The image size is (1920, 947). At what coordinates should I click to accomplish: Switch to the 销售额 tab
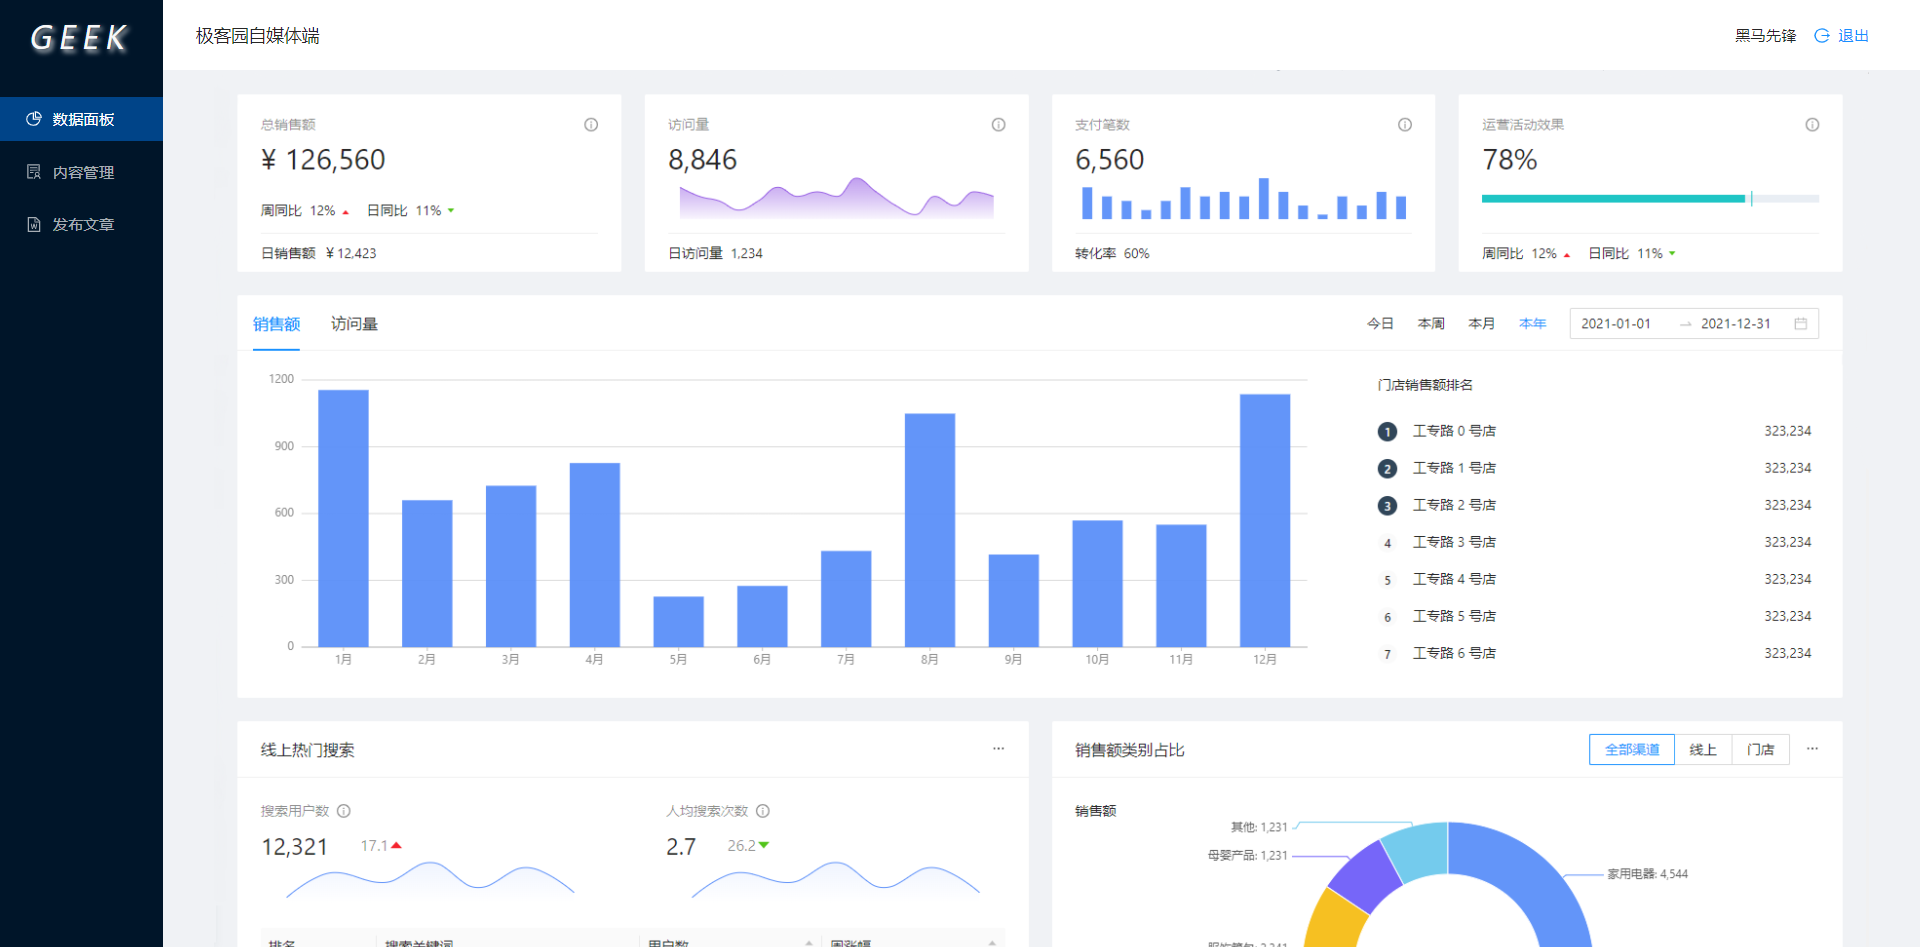276,324
